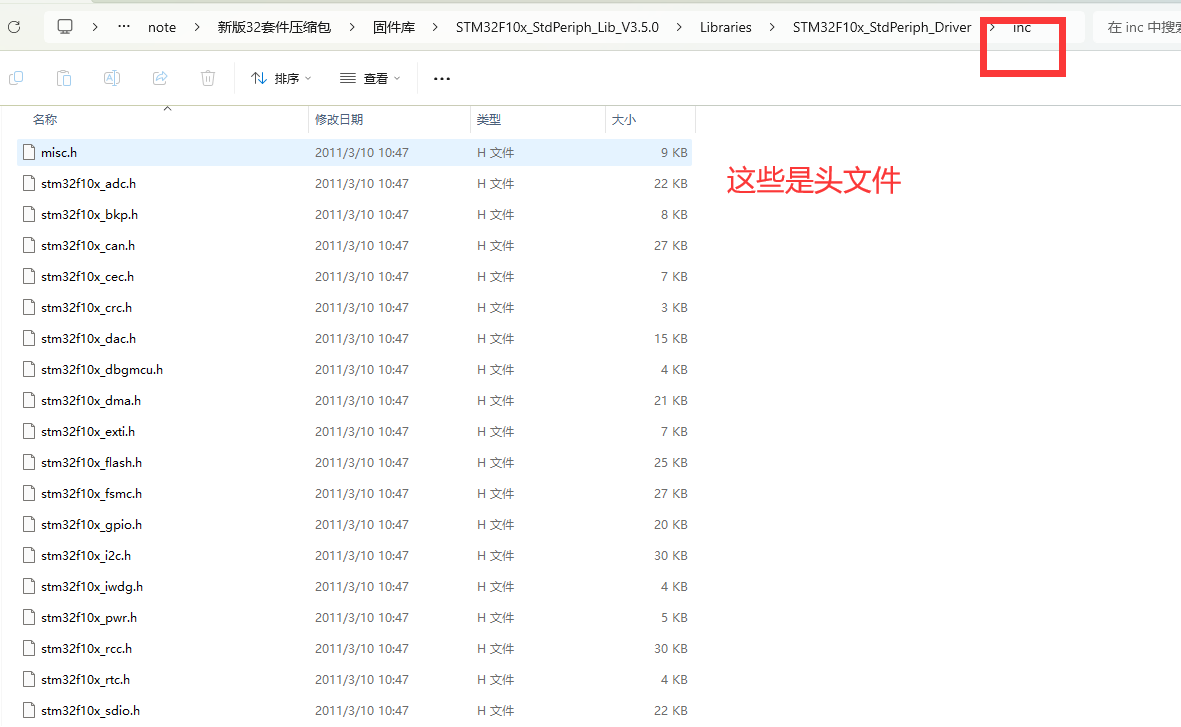Select the stm32f10x_gpio.h file
Screen dimensions: 1181x727
point(354,524)
